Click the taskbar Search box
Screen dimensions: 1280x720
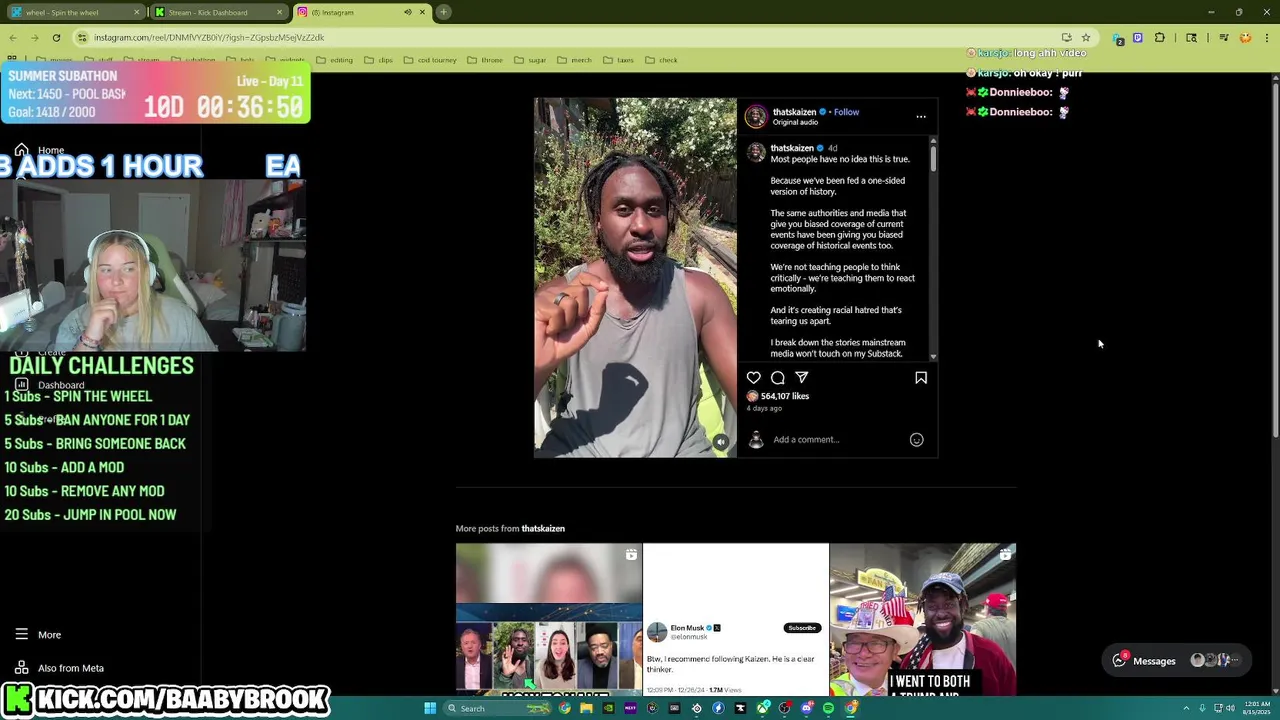click(x=498, y=708)
